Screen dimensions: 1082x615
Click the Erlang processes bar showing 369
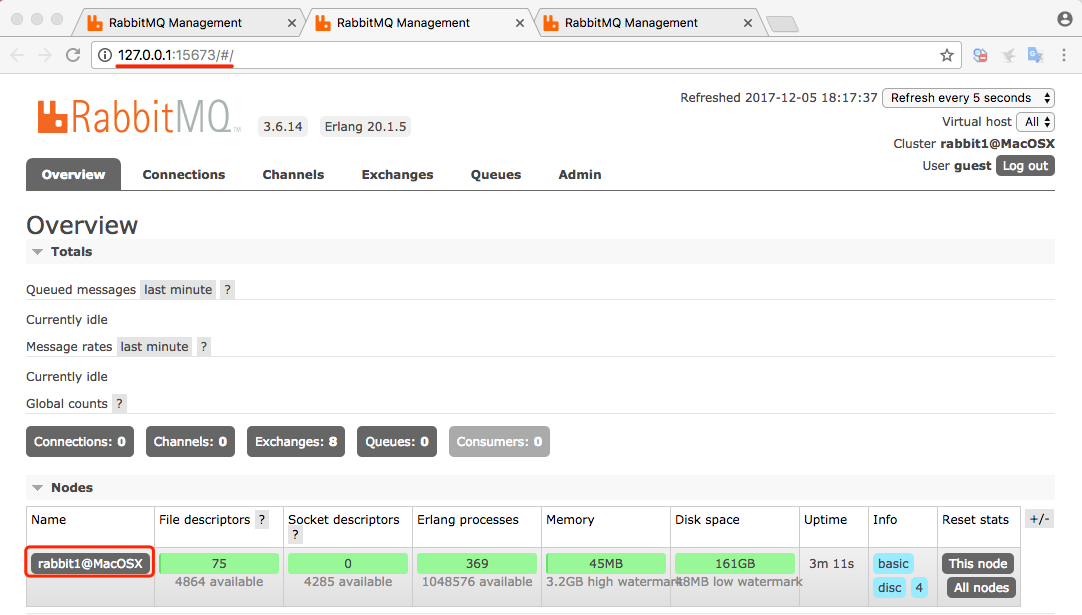click(477, 563)
